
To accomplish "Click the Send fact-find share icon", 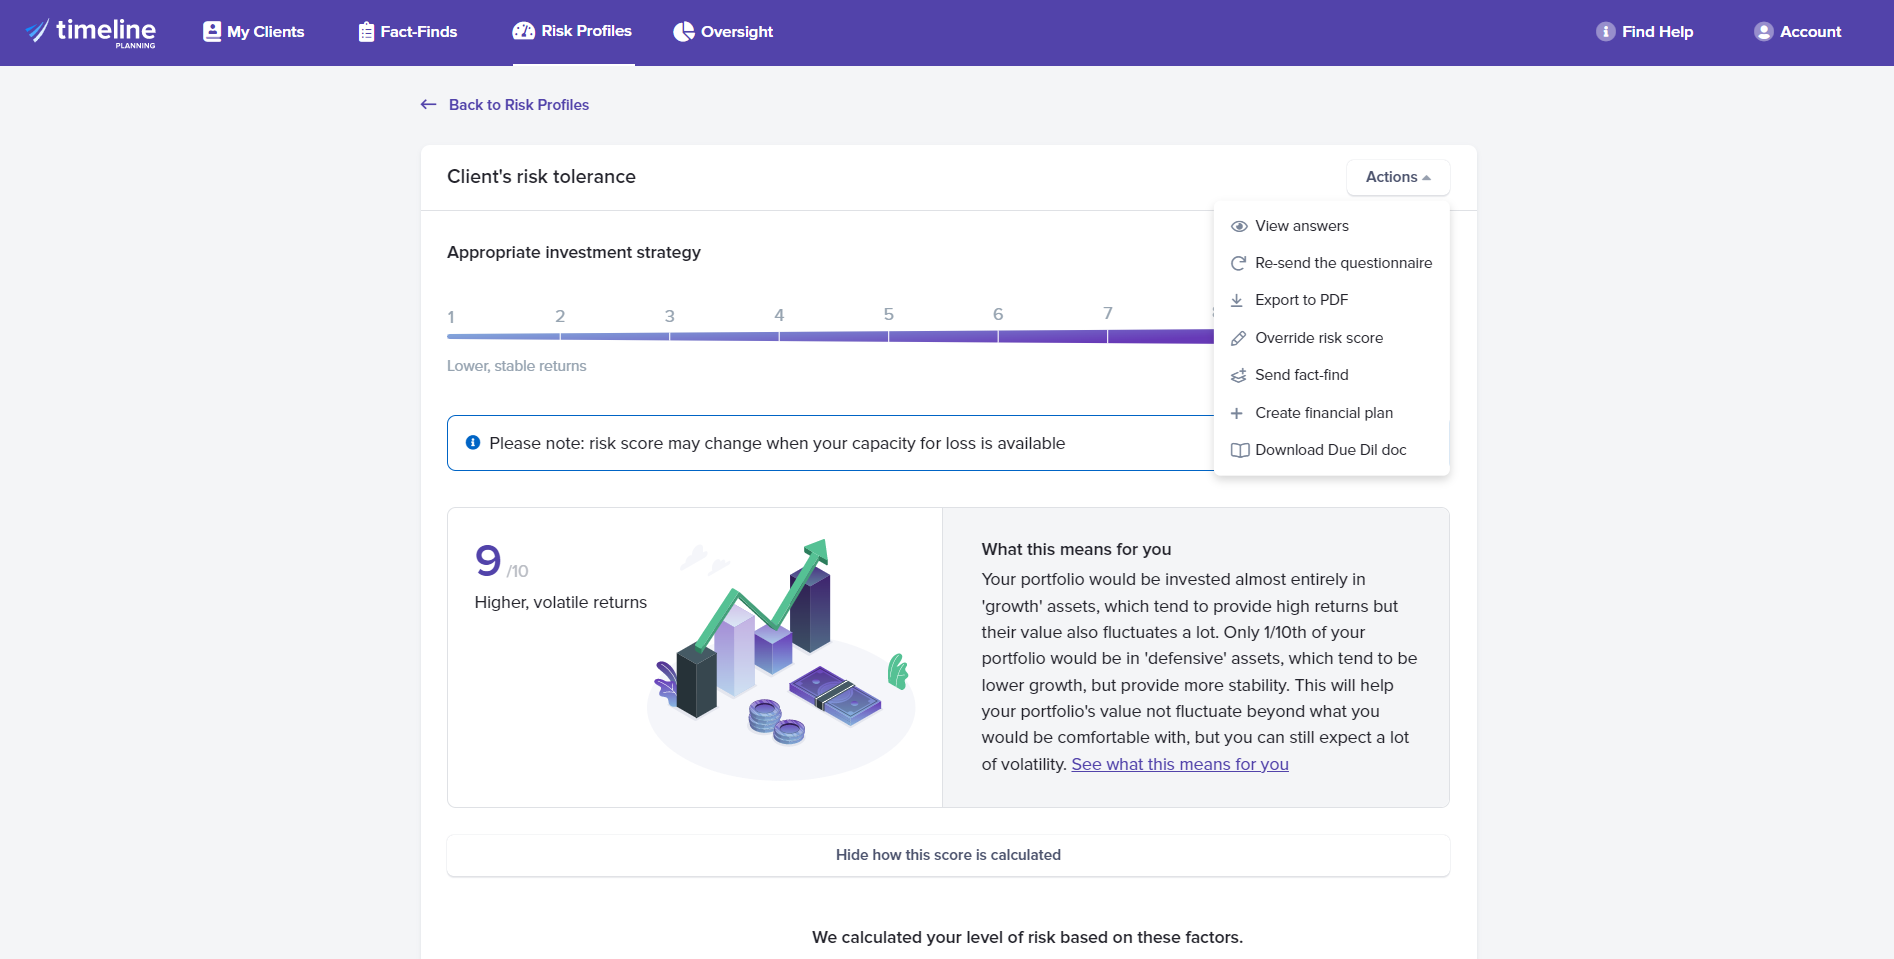I will 1238,375.
